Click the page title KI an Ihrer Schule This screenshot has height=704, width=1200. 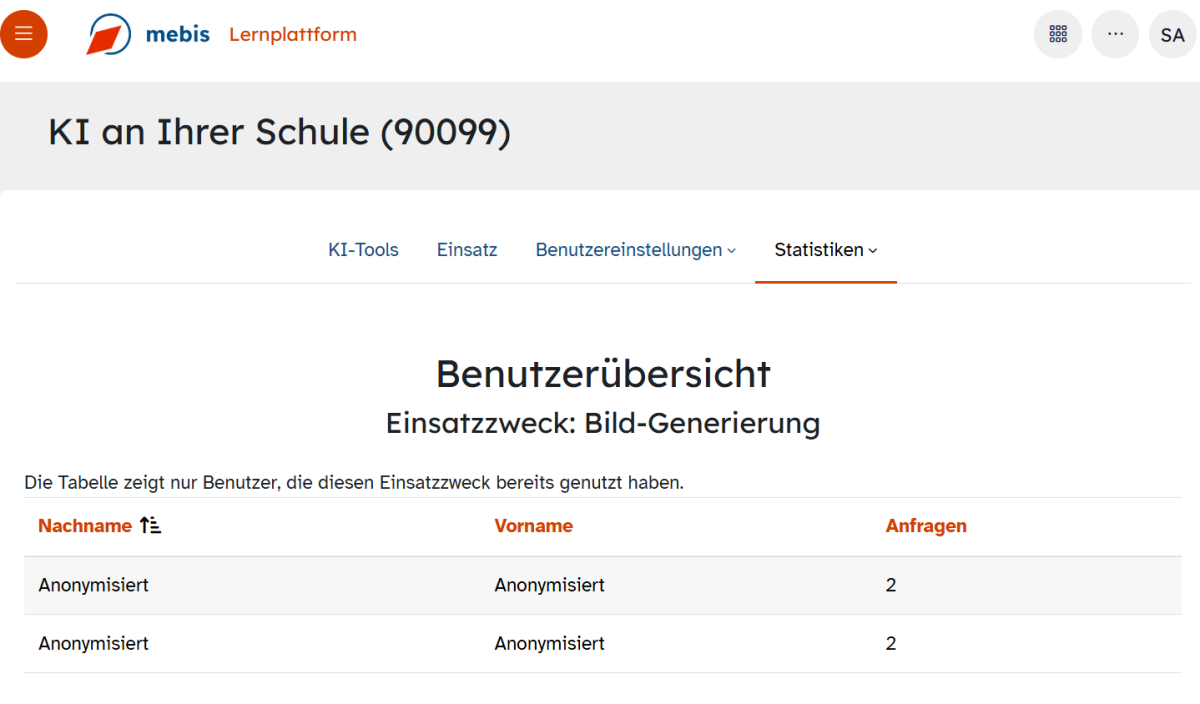tap(279, 133)
